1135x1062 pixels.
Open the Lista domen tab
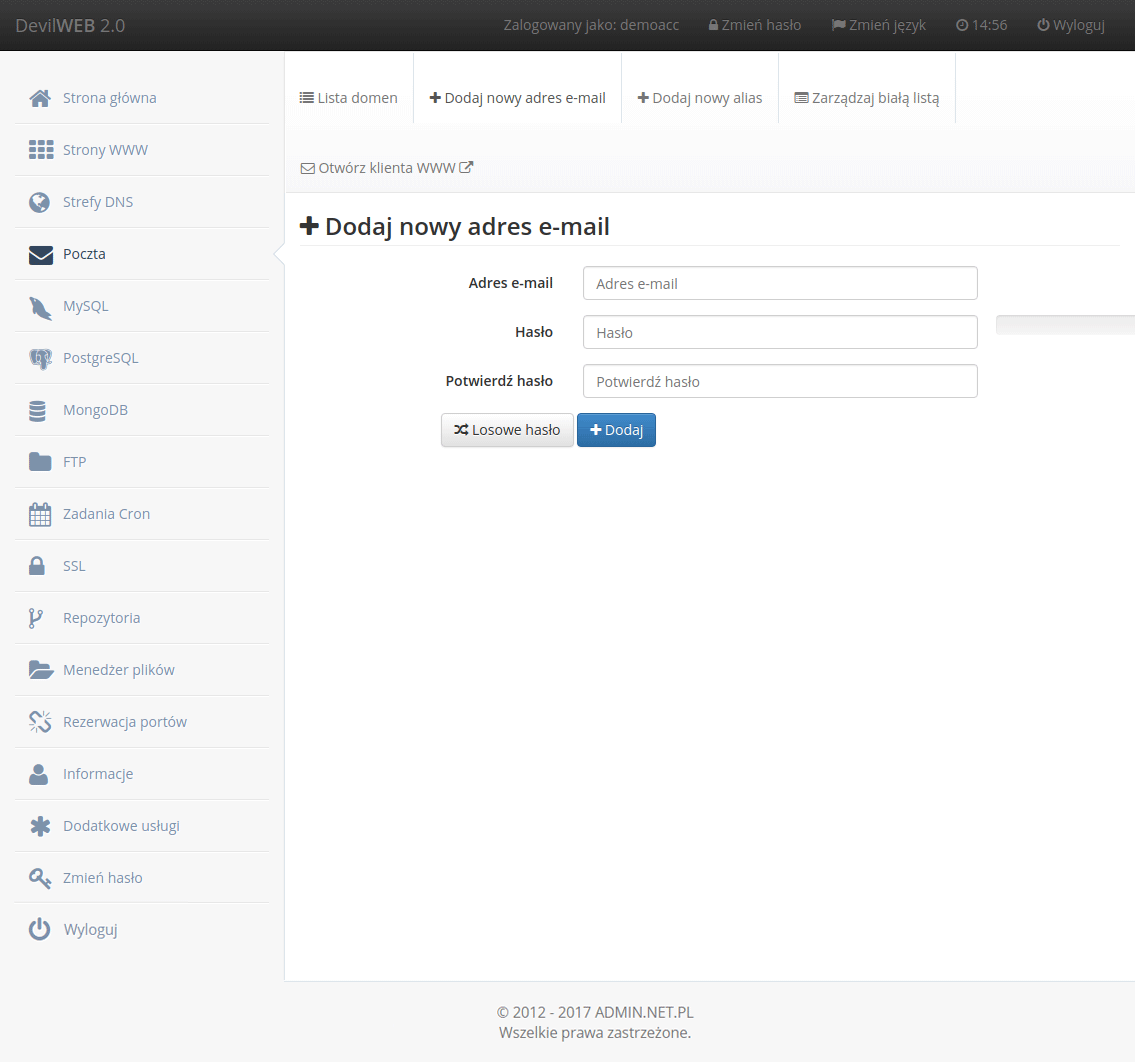[x=349, y=98]
